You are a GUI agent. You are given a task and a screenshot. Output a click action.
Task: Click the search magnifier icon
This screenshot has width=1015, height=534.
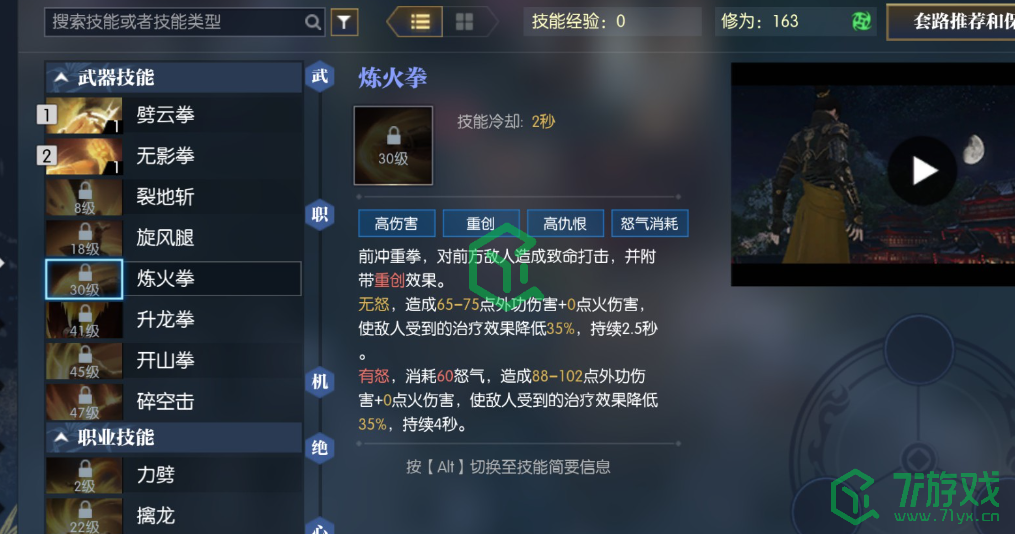click(313, 22)
